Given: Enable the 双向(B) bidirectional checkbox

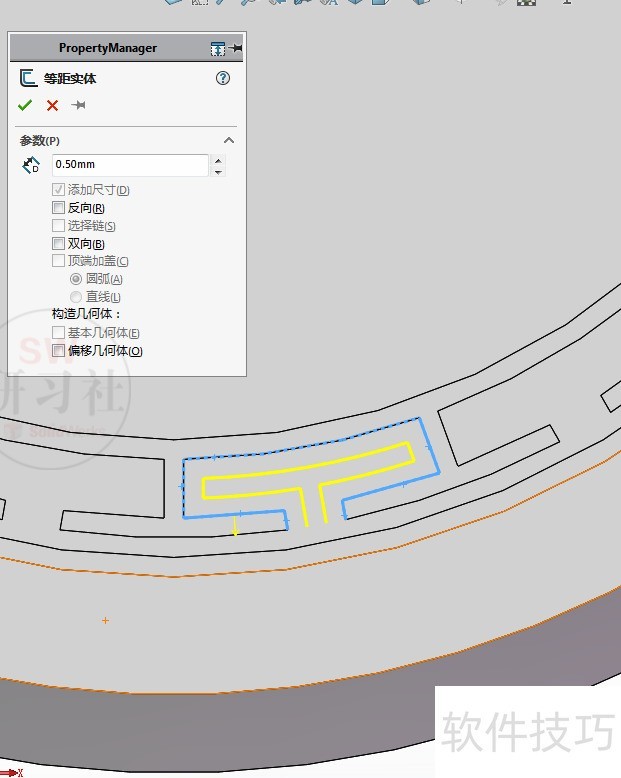Looking at the screenshot, I should (x=58, y=243).
